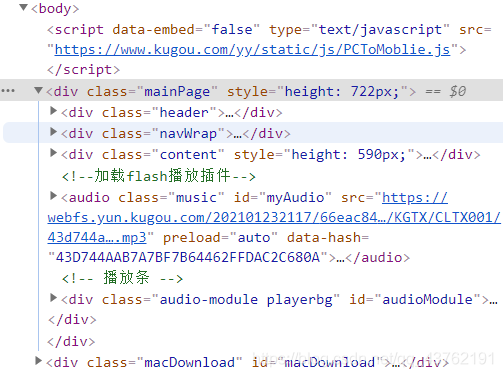Open the webfs.yun.kugou.com mp3 link
This screenshot has height=377, width=503.
point(274,218)
